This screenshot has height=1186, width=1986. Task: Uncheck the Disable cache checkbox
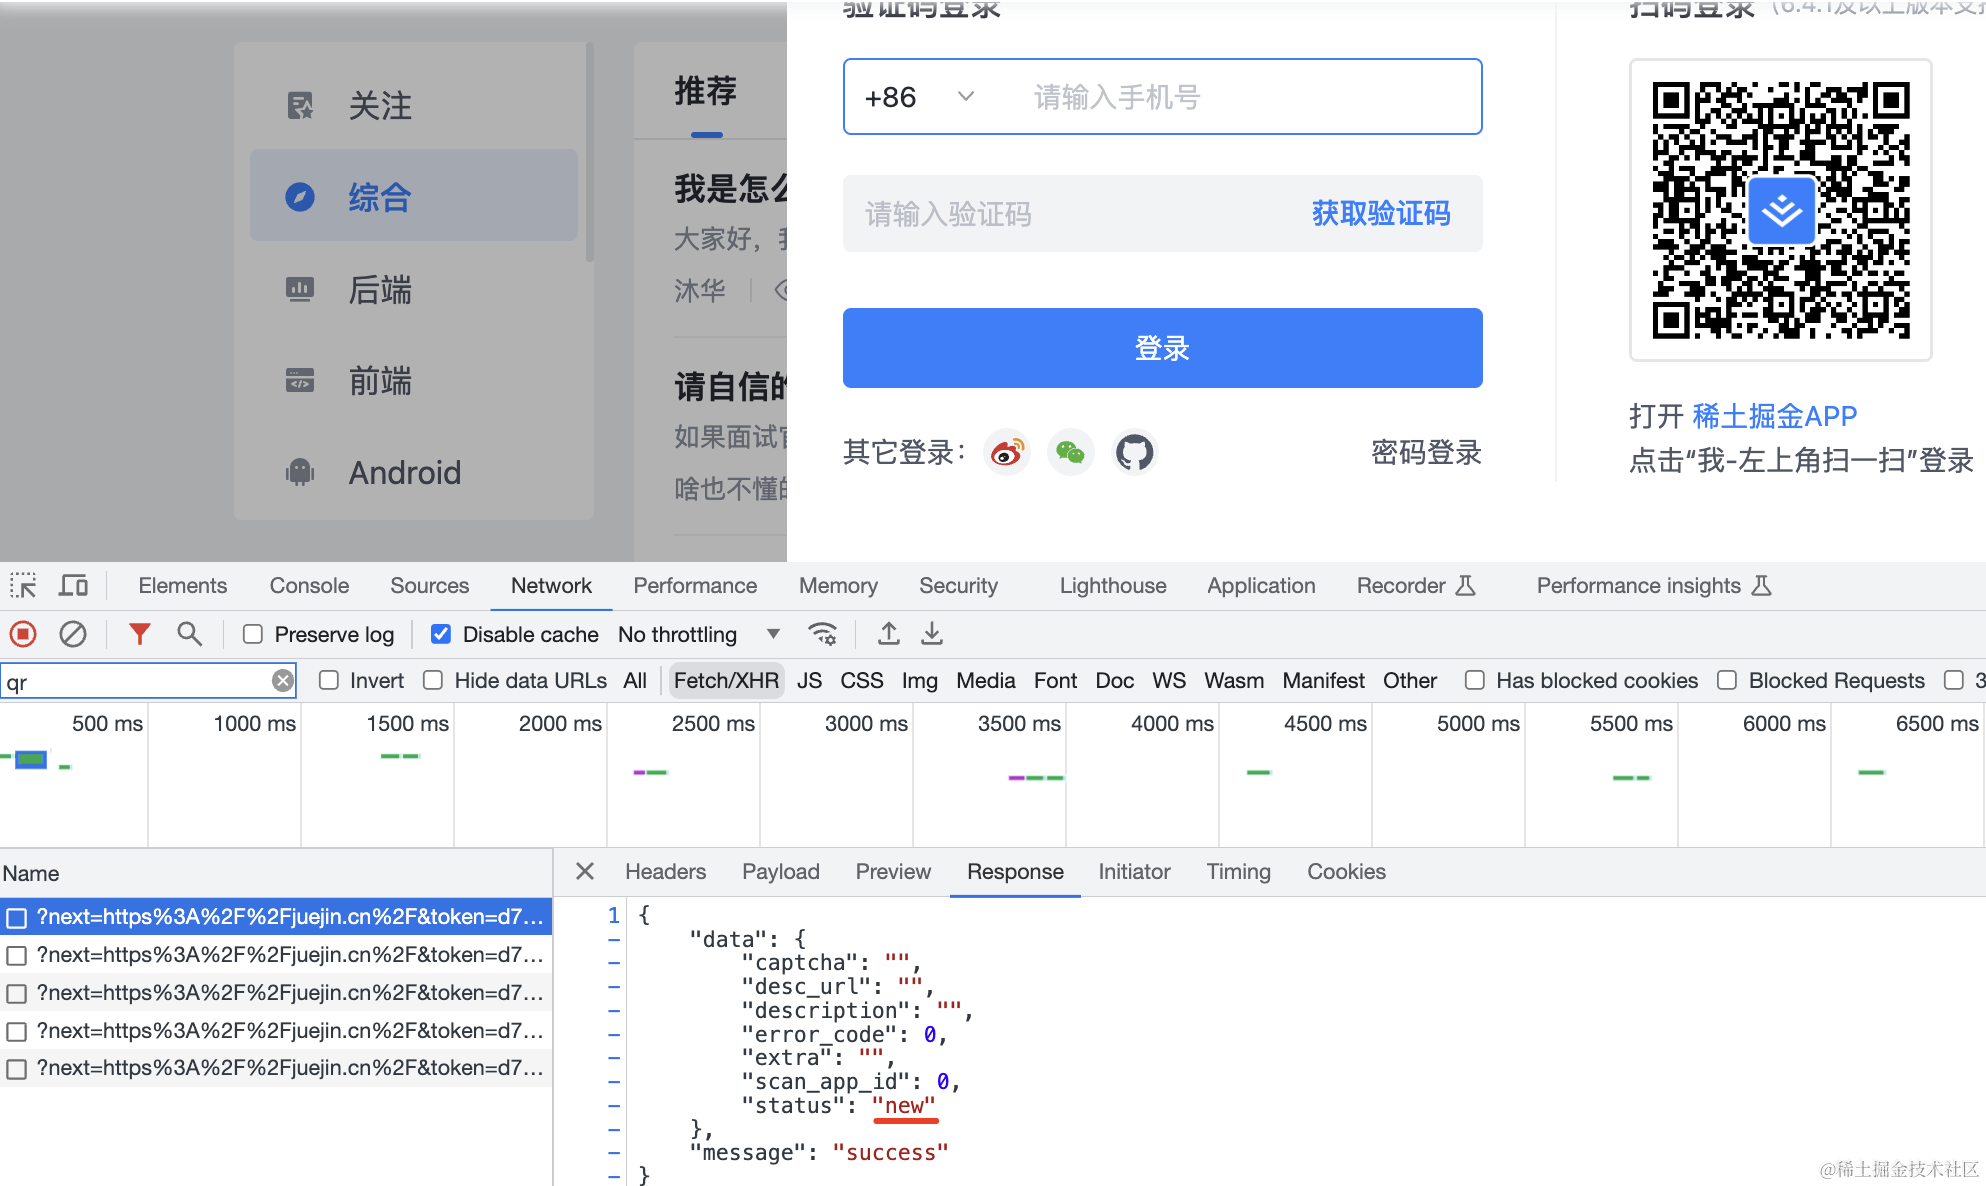tap(441, 634)
